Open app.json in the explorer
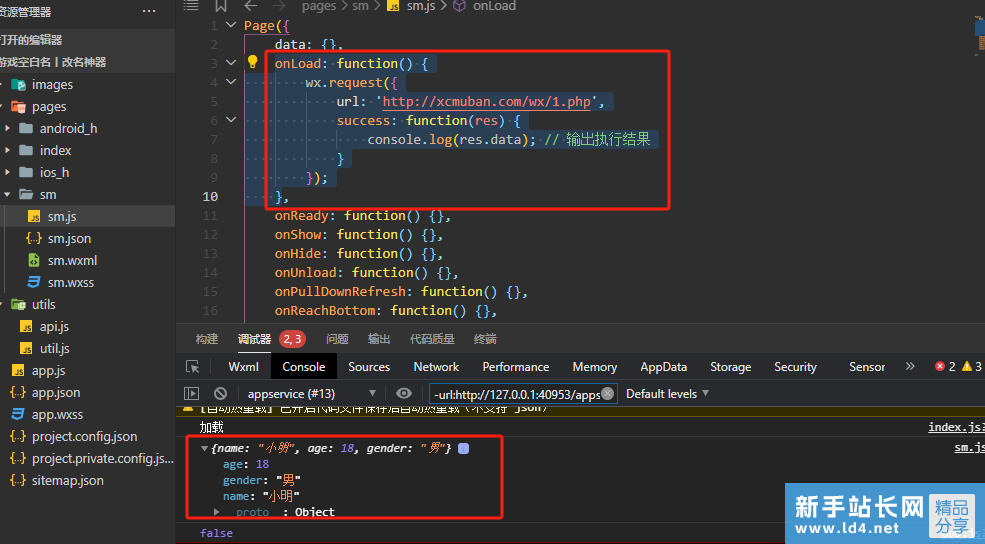Screen dimensions: 985x544 87,392
